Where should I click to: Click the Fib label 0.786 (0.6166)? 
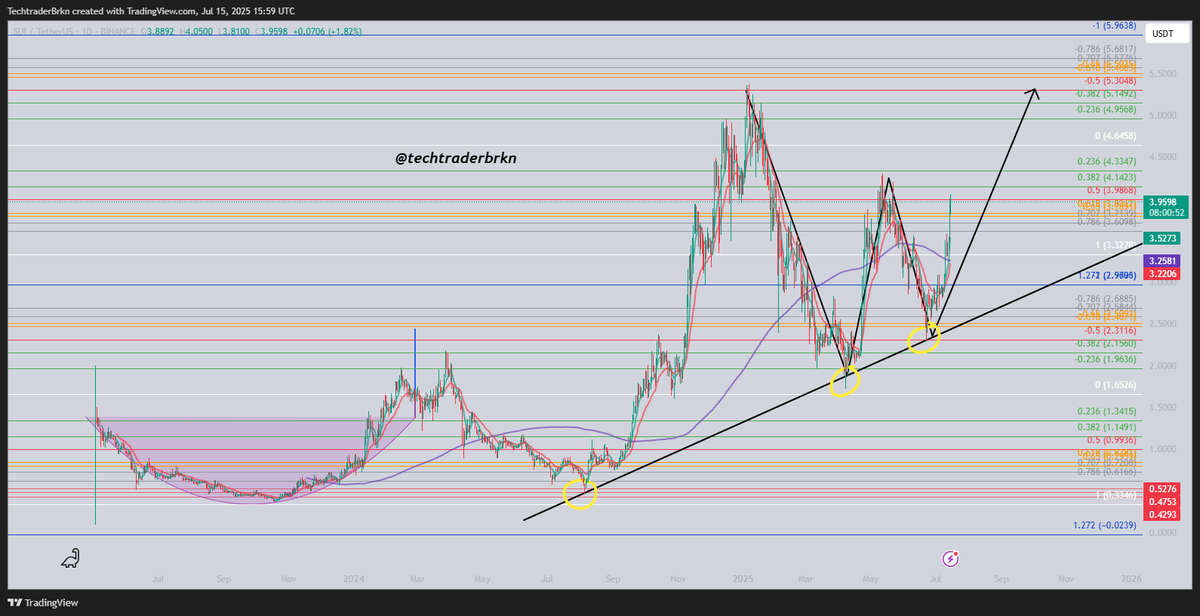[1108, 471]
